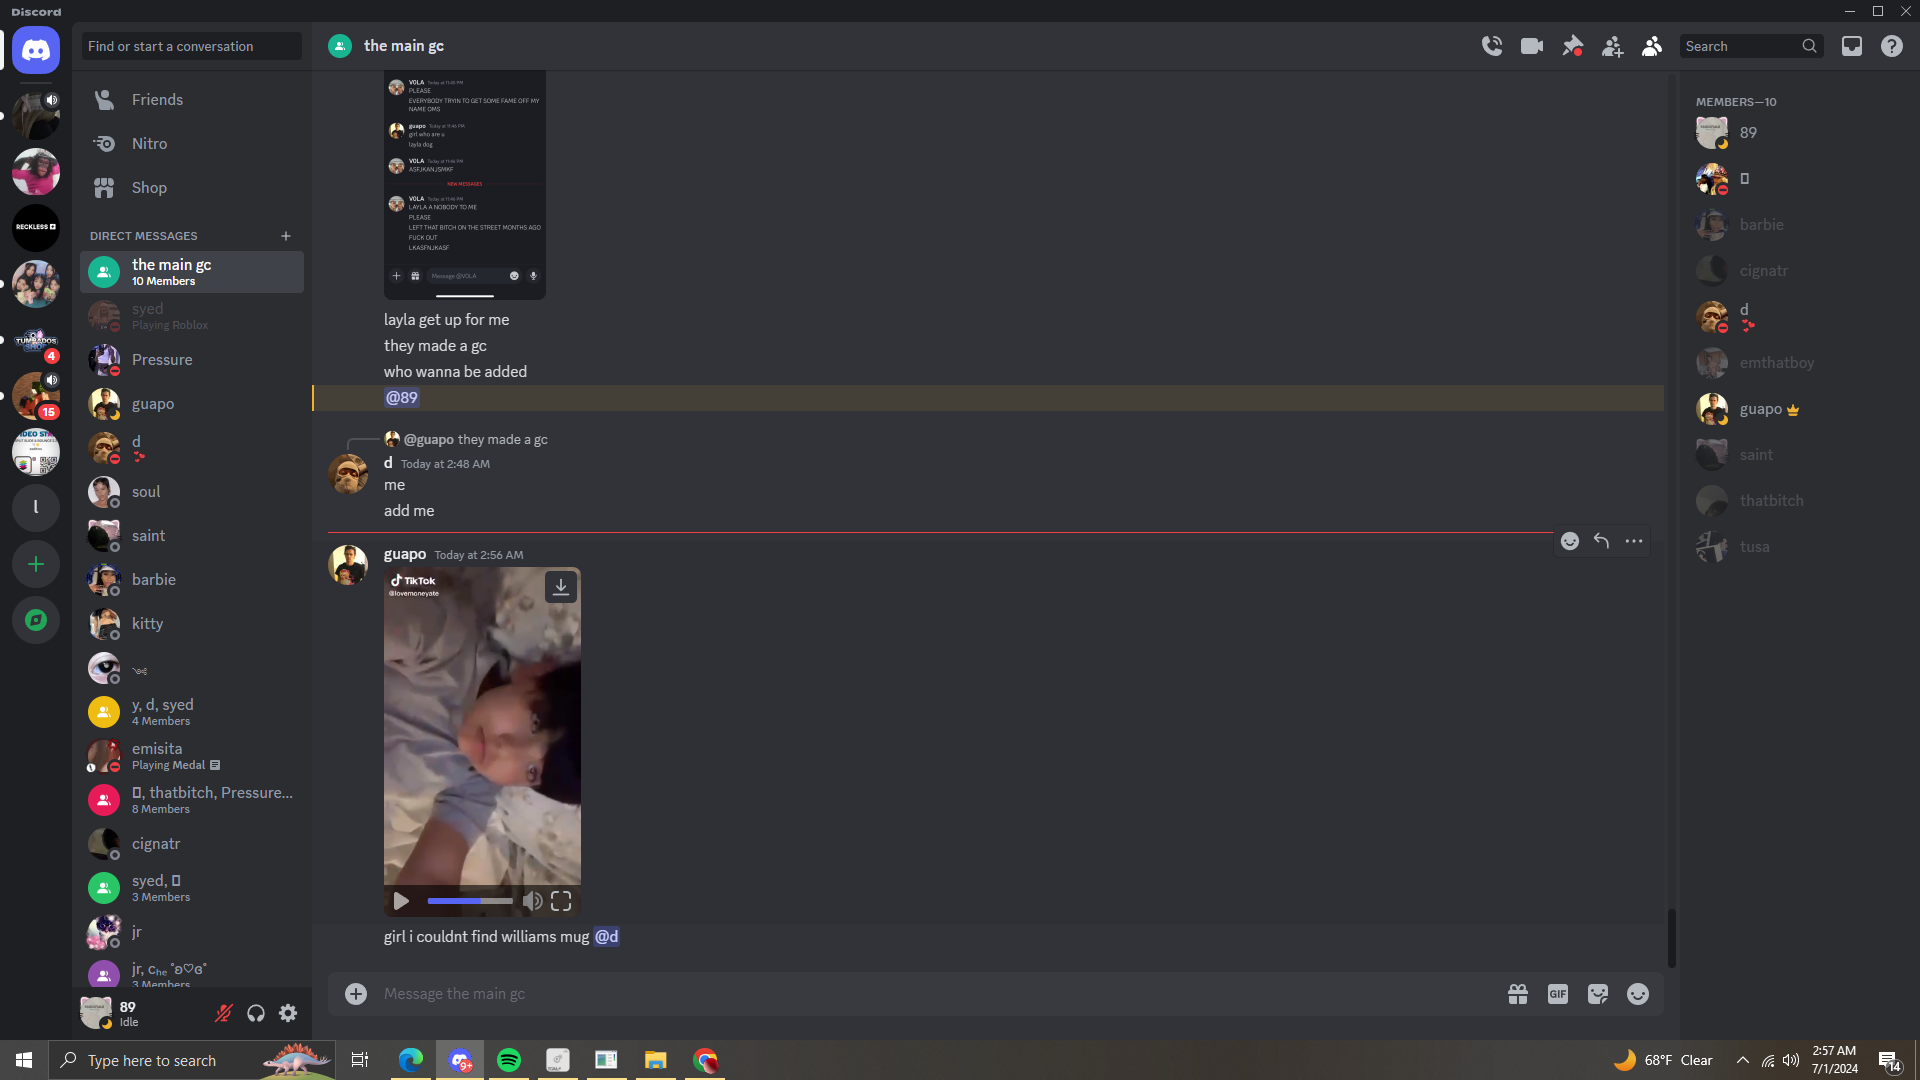Screen dimensions: 1920x1080
Task: Toggle microphone mute
Action: coord(224,1014)
